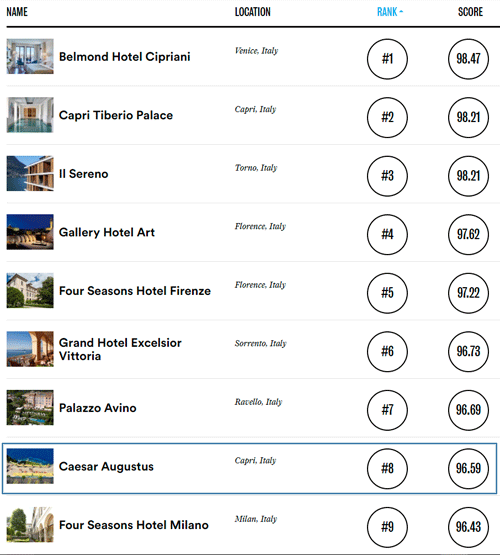Image resolution: width=500 pixels, height=555 pixels.
Task: Open Belmond Hotel Cipriani thumbnail image
Action: tap(30, 56)
